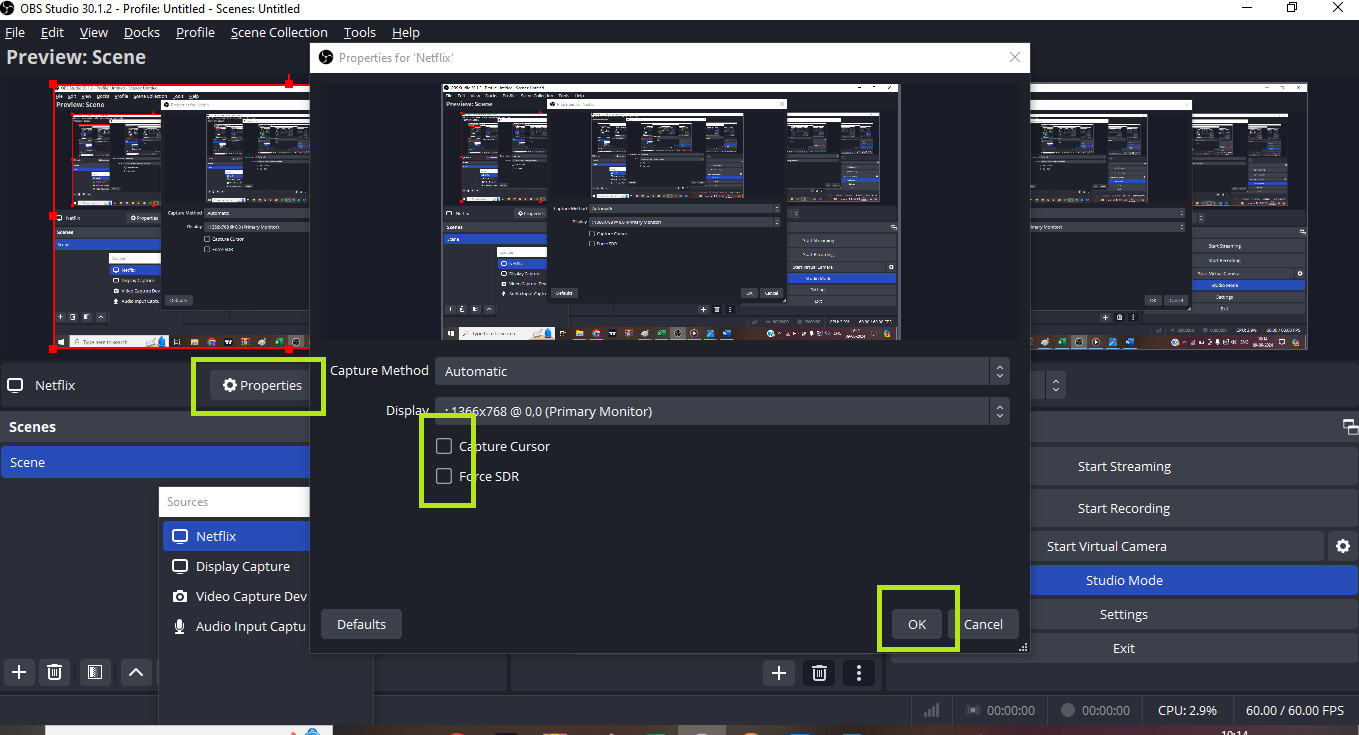Click the plus icon beside the three-dot menu

point(779,673)
